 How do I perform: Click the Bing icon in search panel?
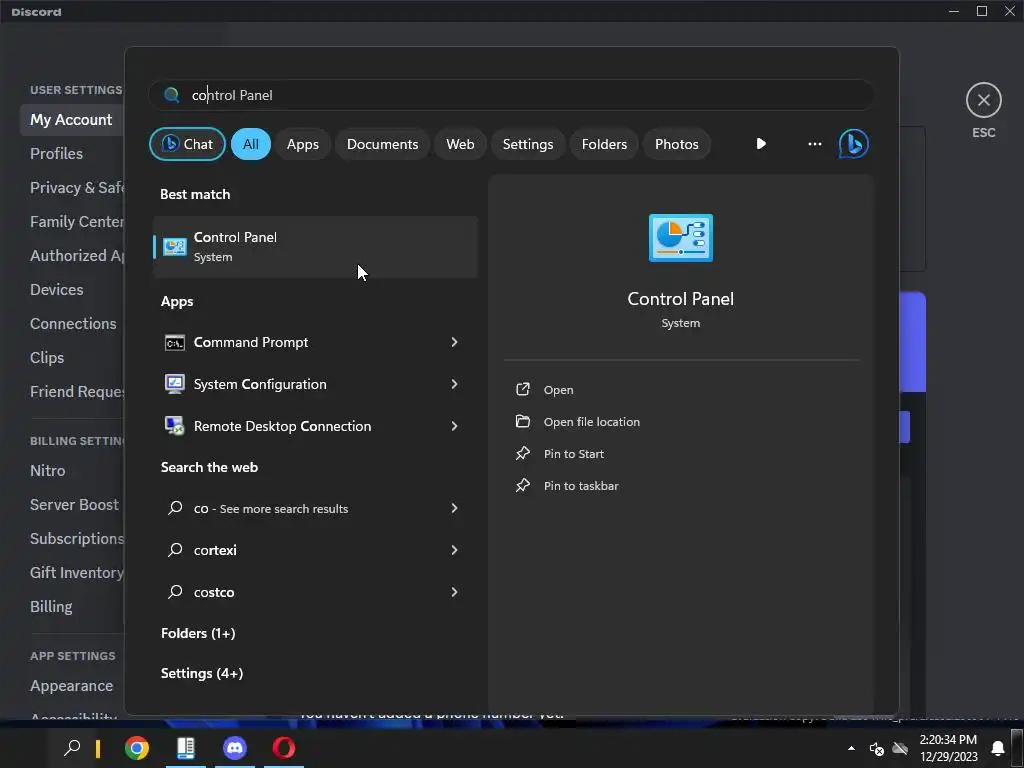[853, 144]
